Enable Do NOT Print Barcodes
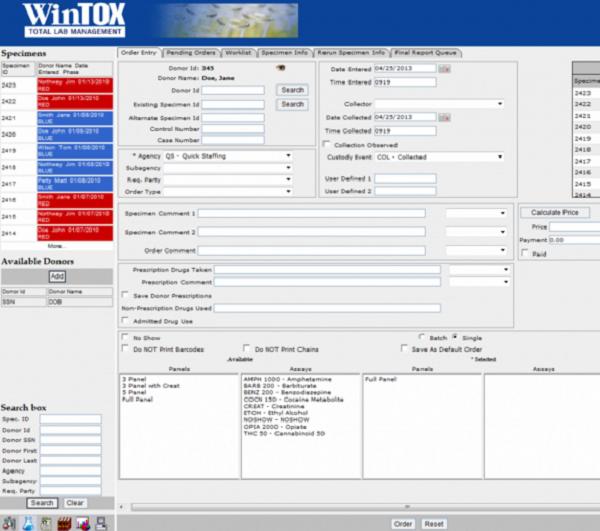Screen dimensions: 600x531 pos(125,349)
